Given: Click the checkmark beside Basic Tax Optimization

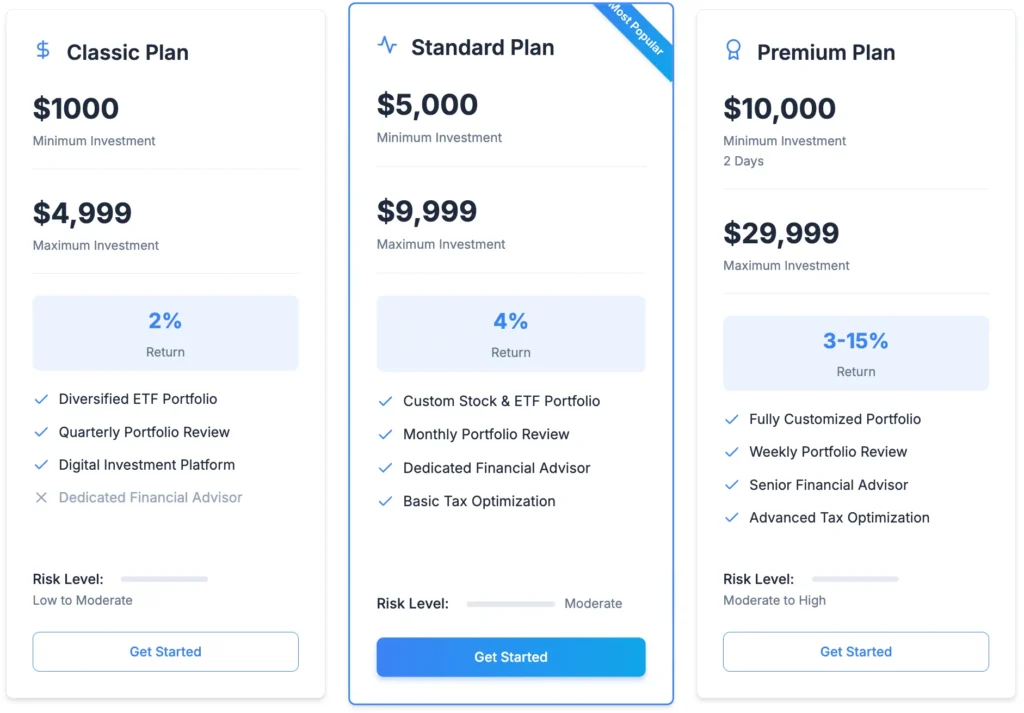Looking at the screenshot, I should (385, 502).
